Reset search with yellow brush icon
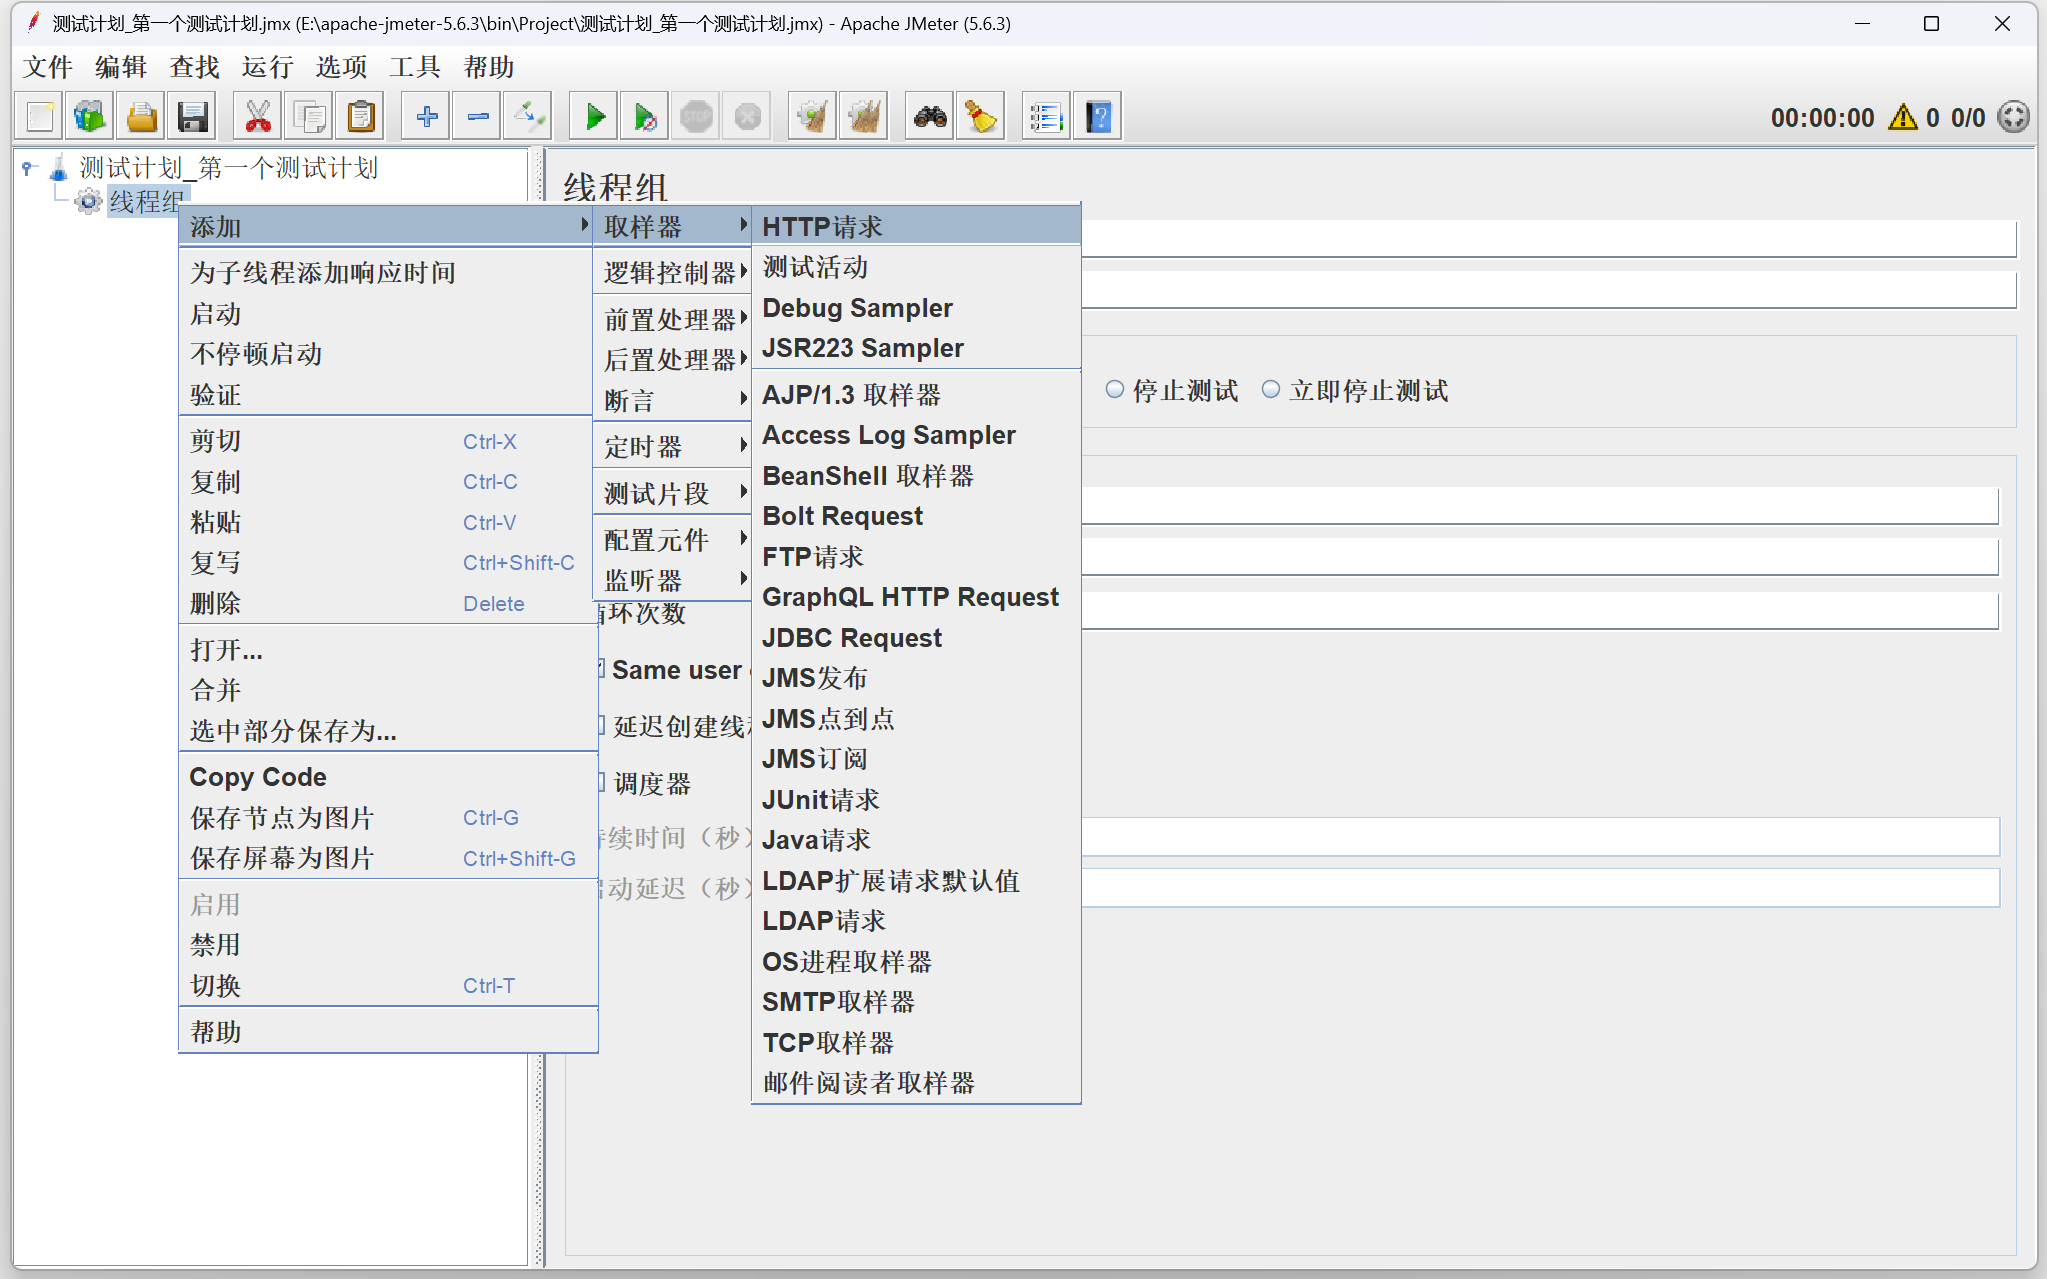 [x=981, y=117]
